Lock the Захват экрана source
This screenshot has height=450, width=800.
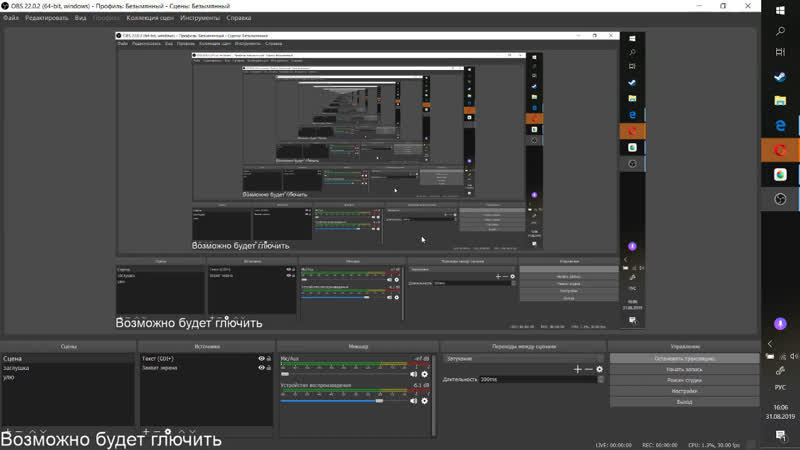click(x=269, y=367)
